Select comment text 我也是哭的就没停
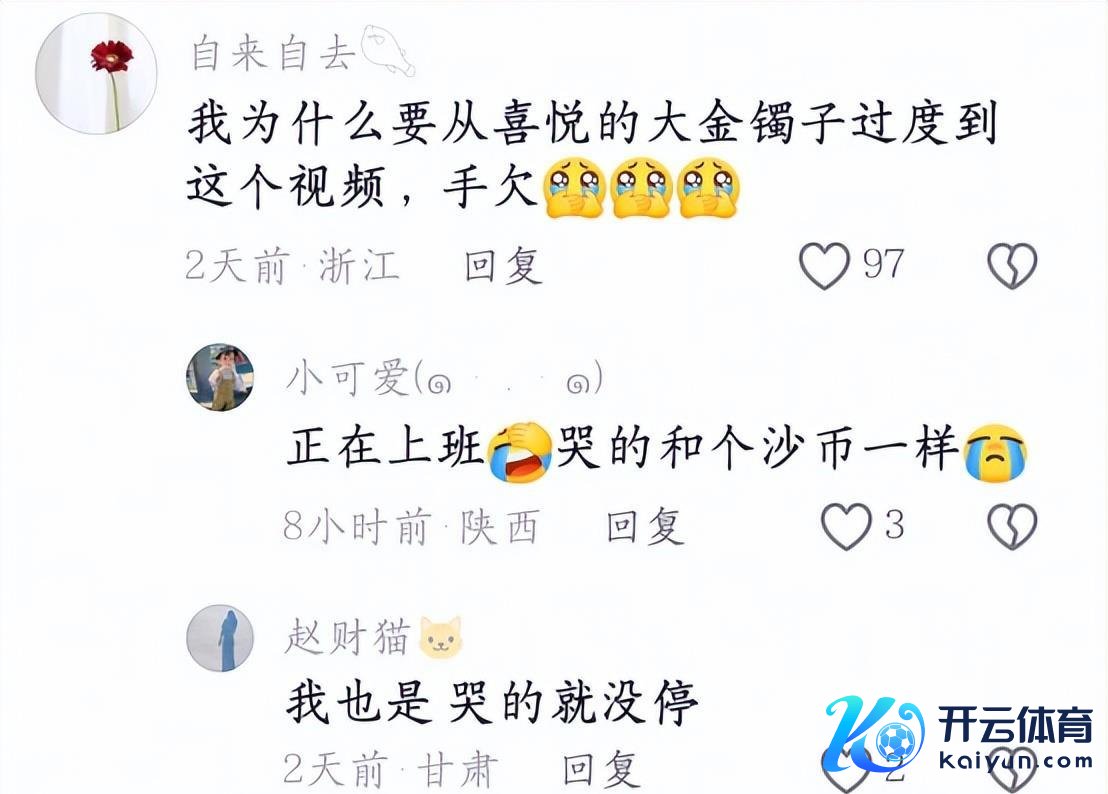1108x794 pixels. pos(493,704)
